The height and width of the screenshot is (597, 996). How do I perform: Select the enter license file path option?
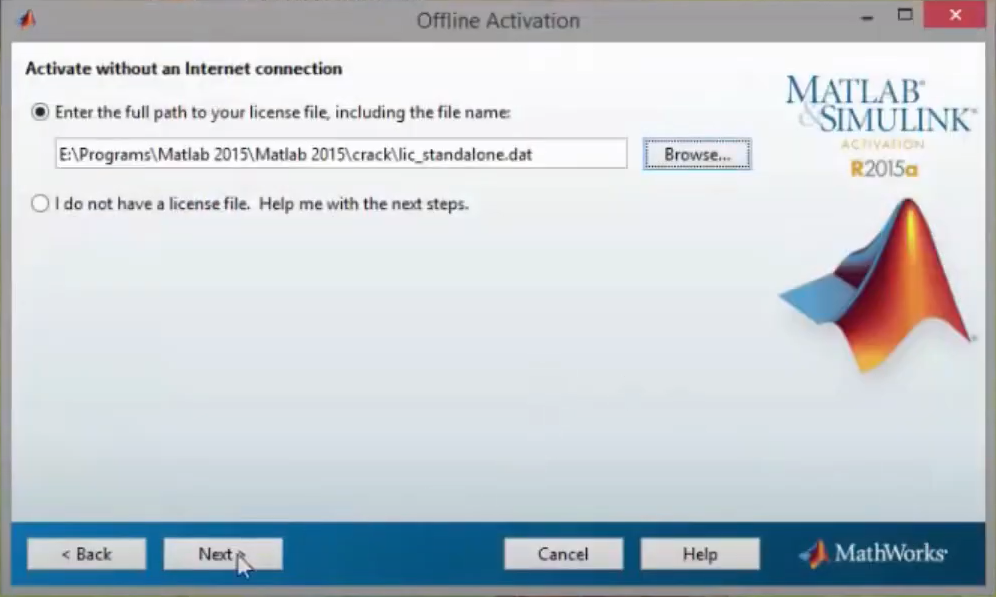[x=40, y=113]
